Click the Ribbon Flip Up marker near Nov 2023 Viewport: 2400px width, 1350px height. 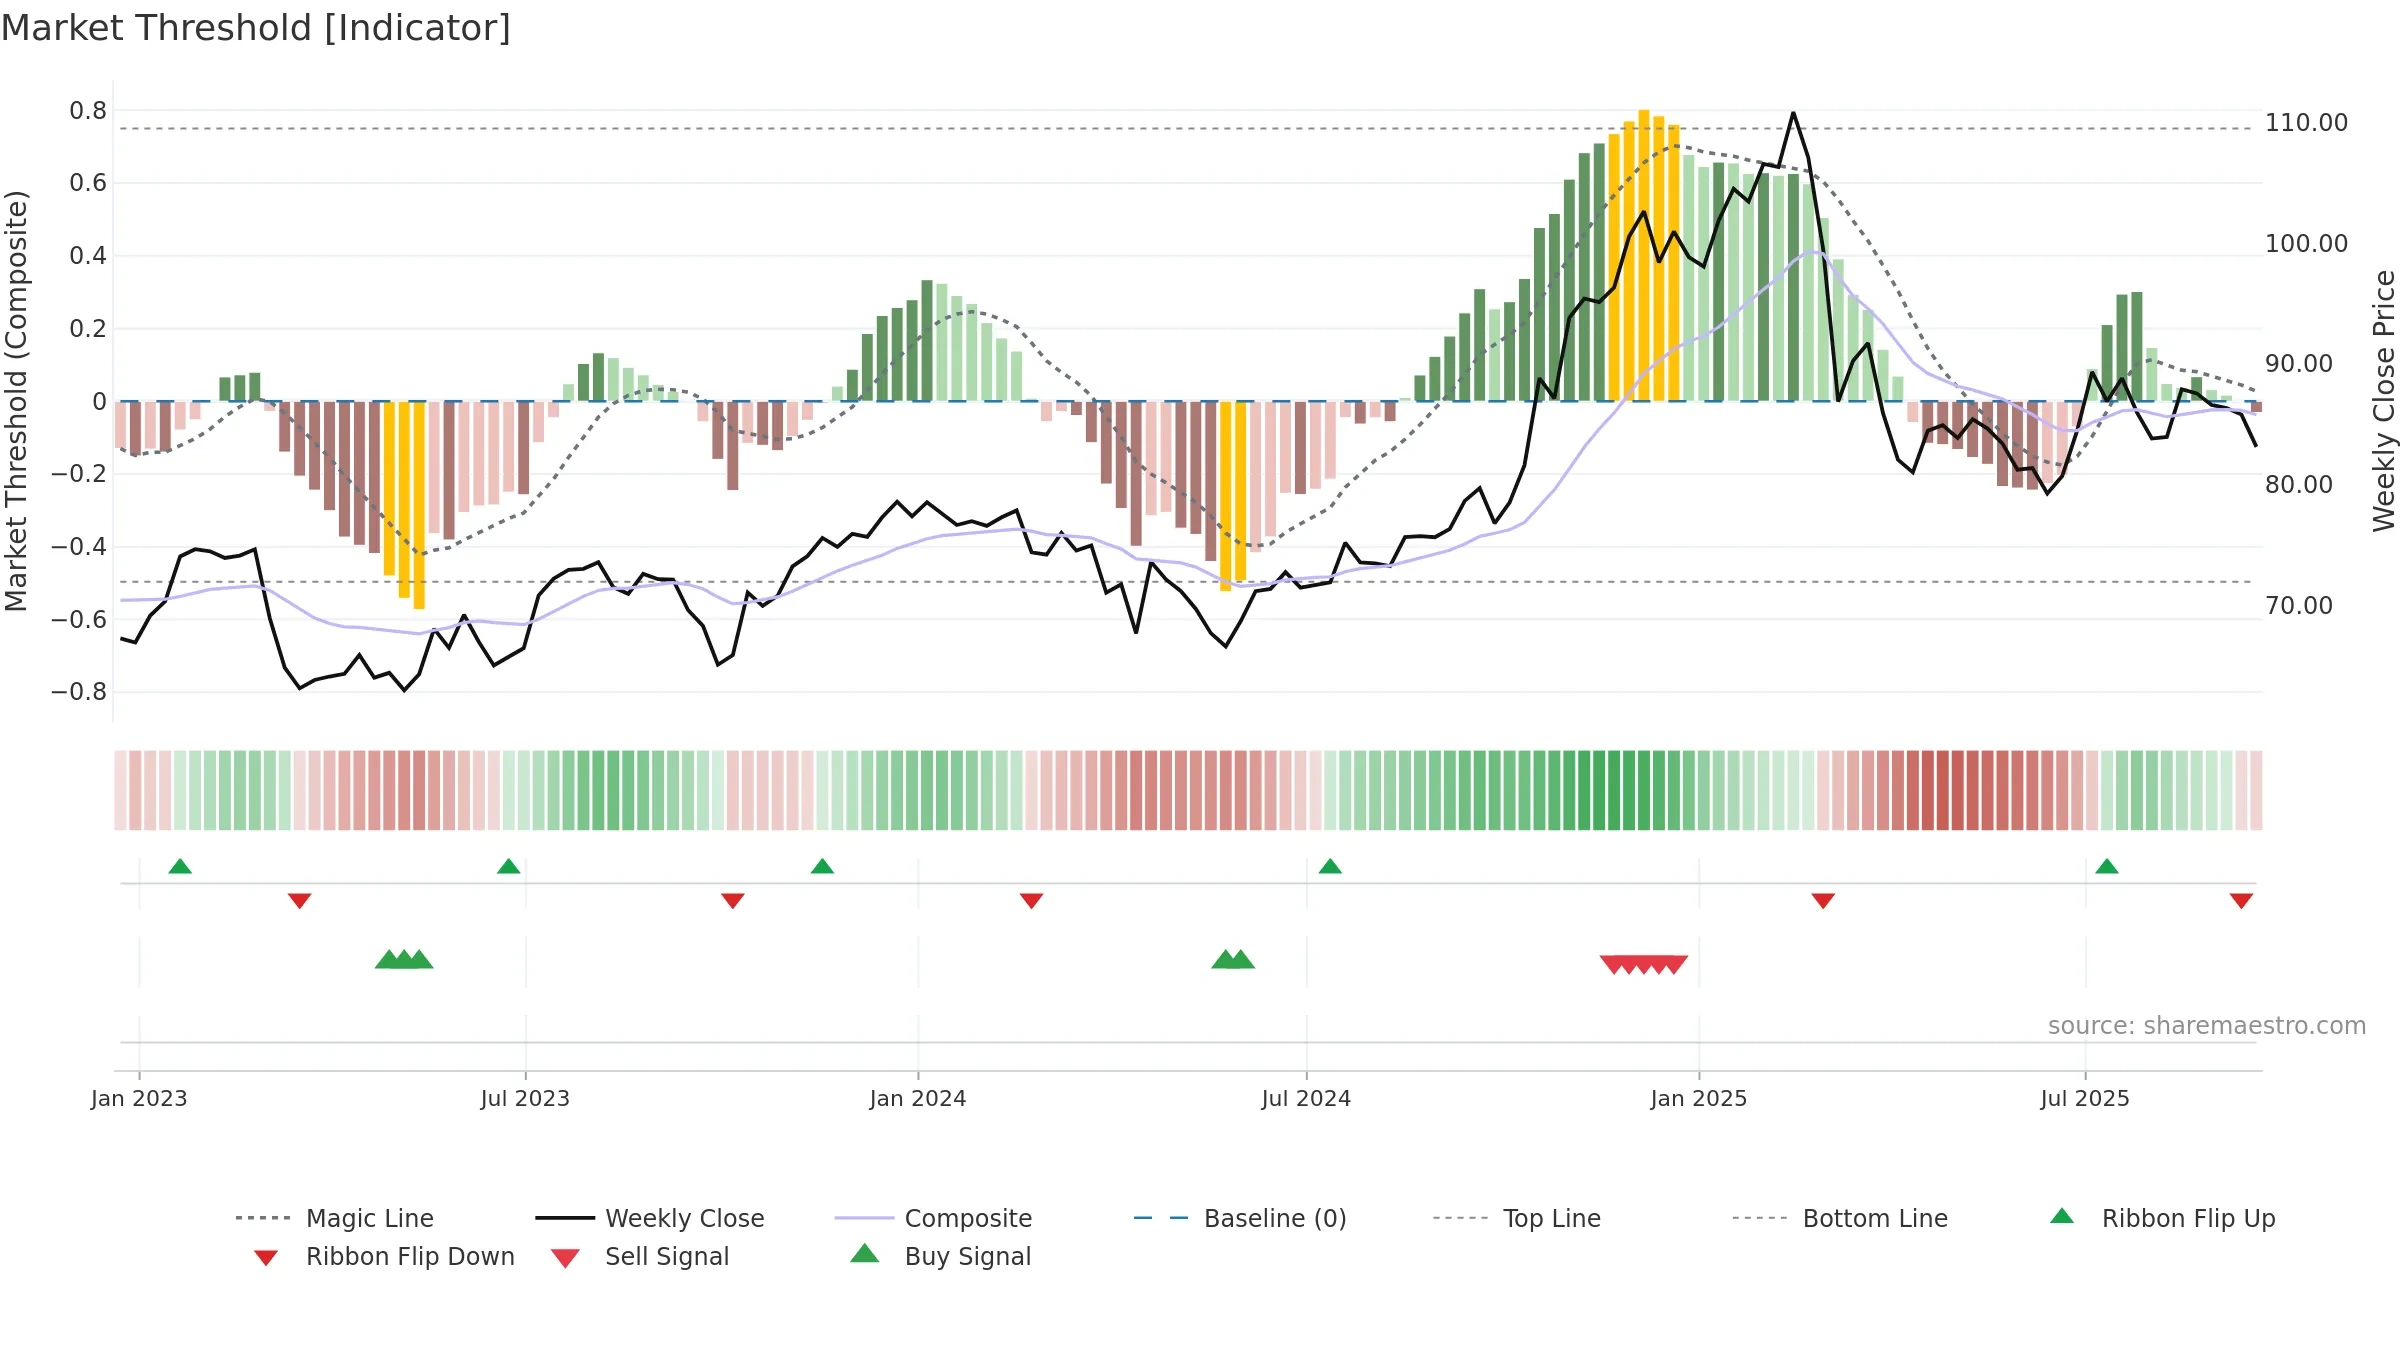click(x=822, y=866)
